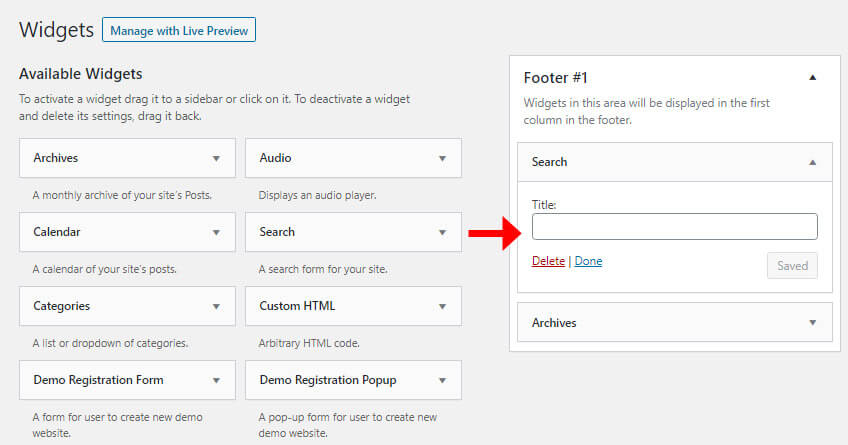Image resolution: width=848 pixels, height=445 pixels.
Task: Expand the Demo Registration Popup arrow
Action: 442,381
